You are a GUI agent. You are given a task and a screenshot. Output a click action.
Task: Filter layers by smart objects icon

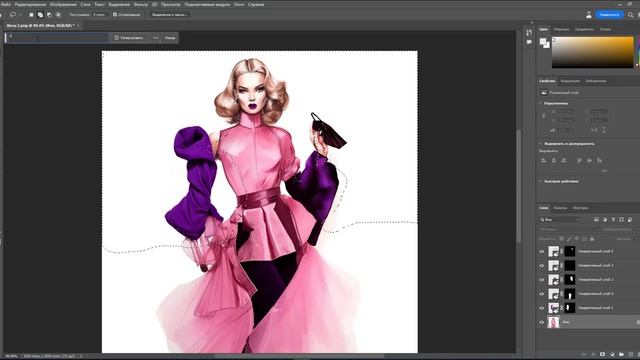630,220
